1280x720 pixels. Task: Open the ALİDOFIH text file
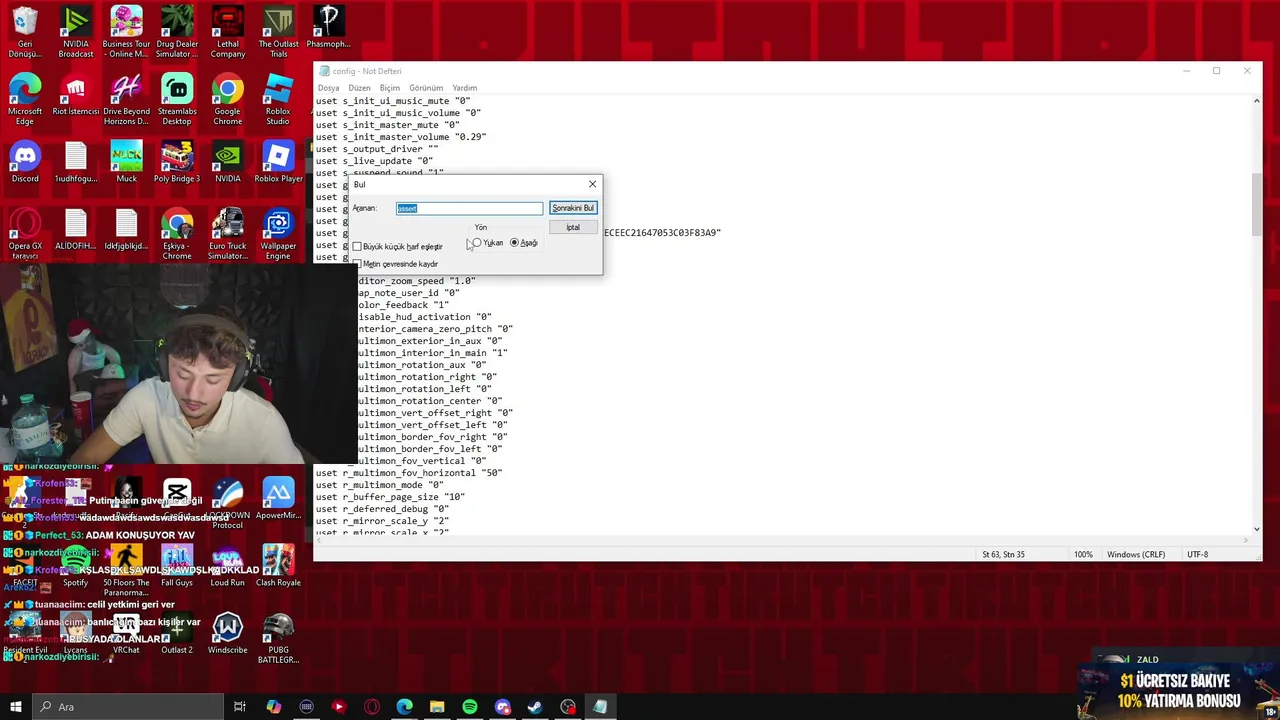point(76,229)
